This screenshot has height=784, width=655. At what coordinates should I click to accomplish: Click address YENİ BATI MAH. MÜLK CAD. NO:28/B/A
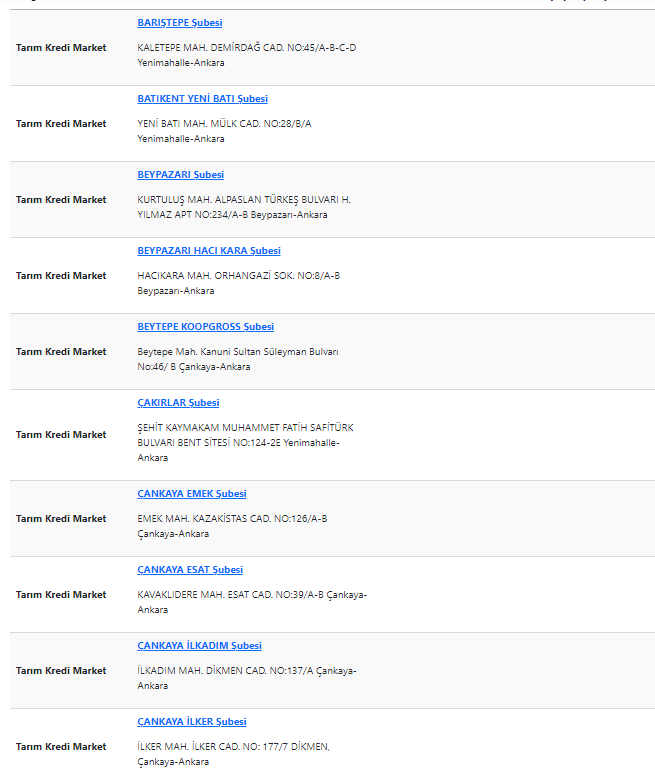coord(224,124)
